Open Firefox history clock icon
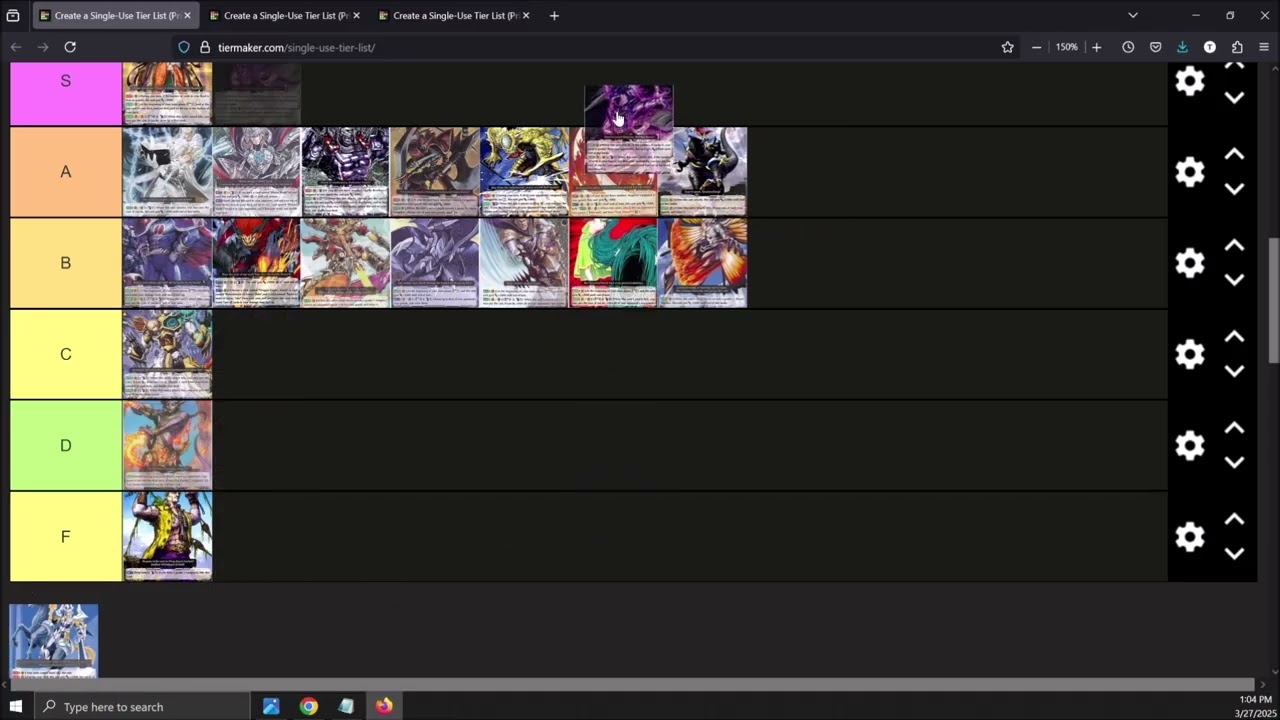The width and height of the screenshot is (1280, 720). tap(1128, 47)
